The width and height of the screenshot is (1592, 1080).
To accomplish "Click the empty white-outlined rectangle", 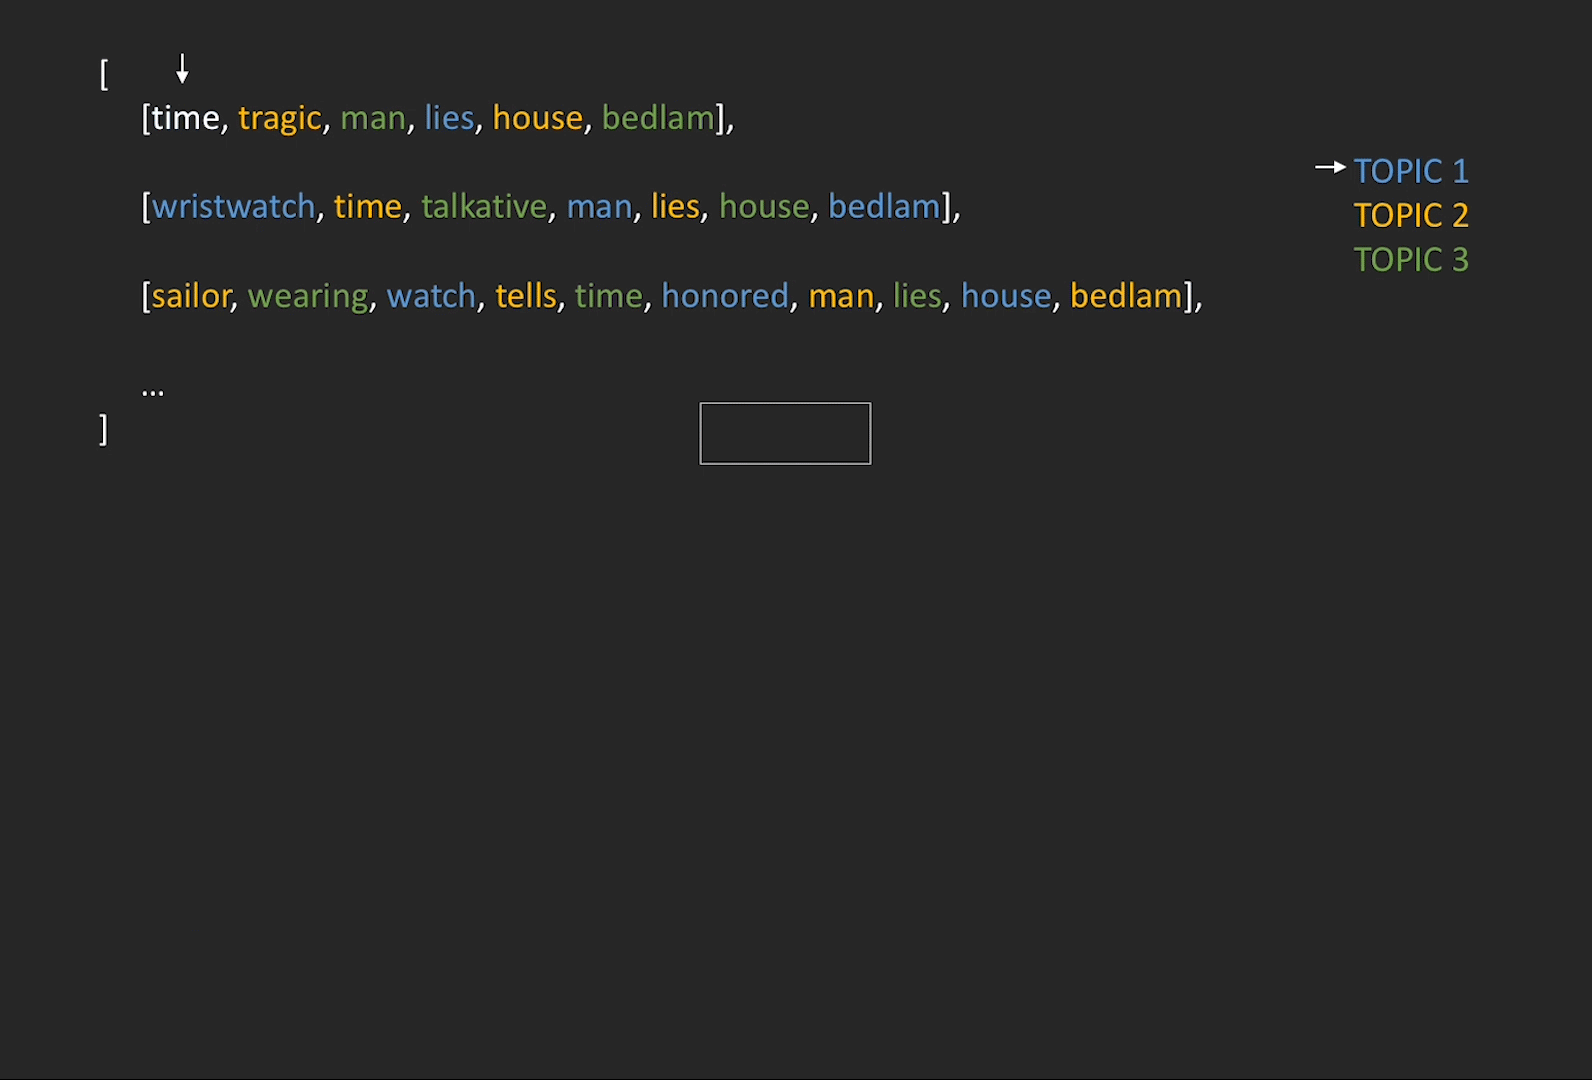I will pos(785,433).
